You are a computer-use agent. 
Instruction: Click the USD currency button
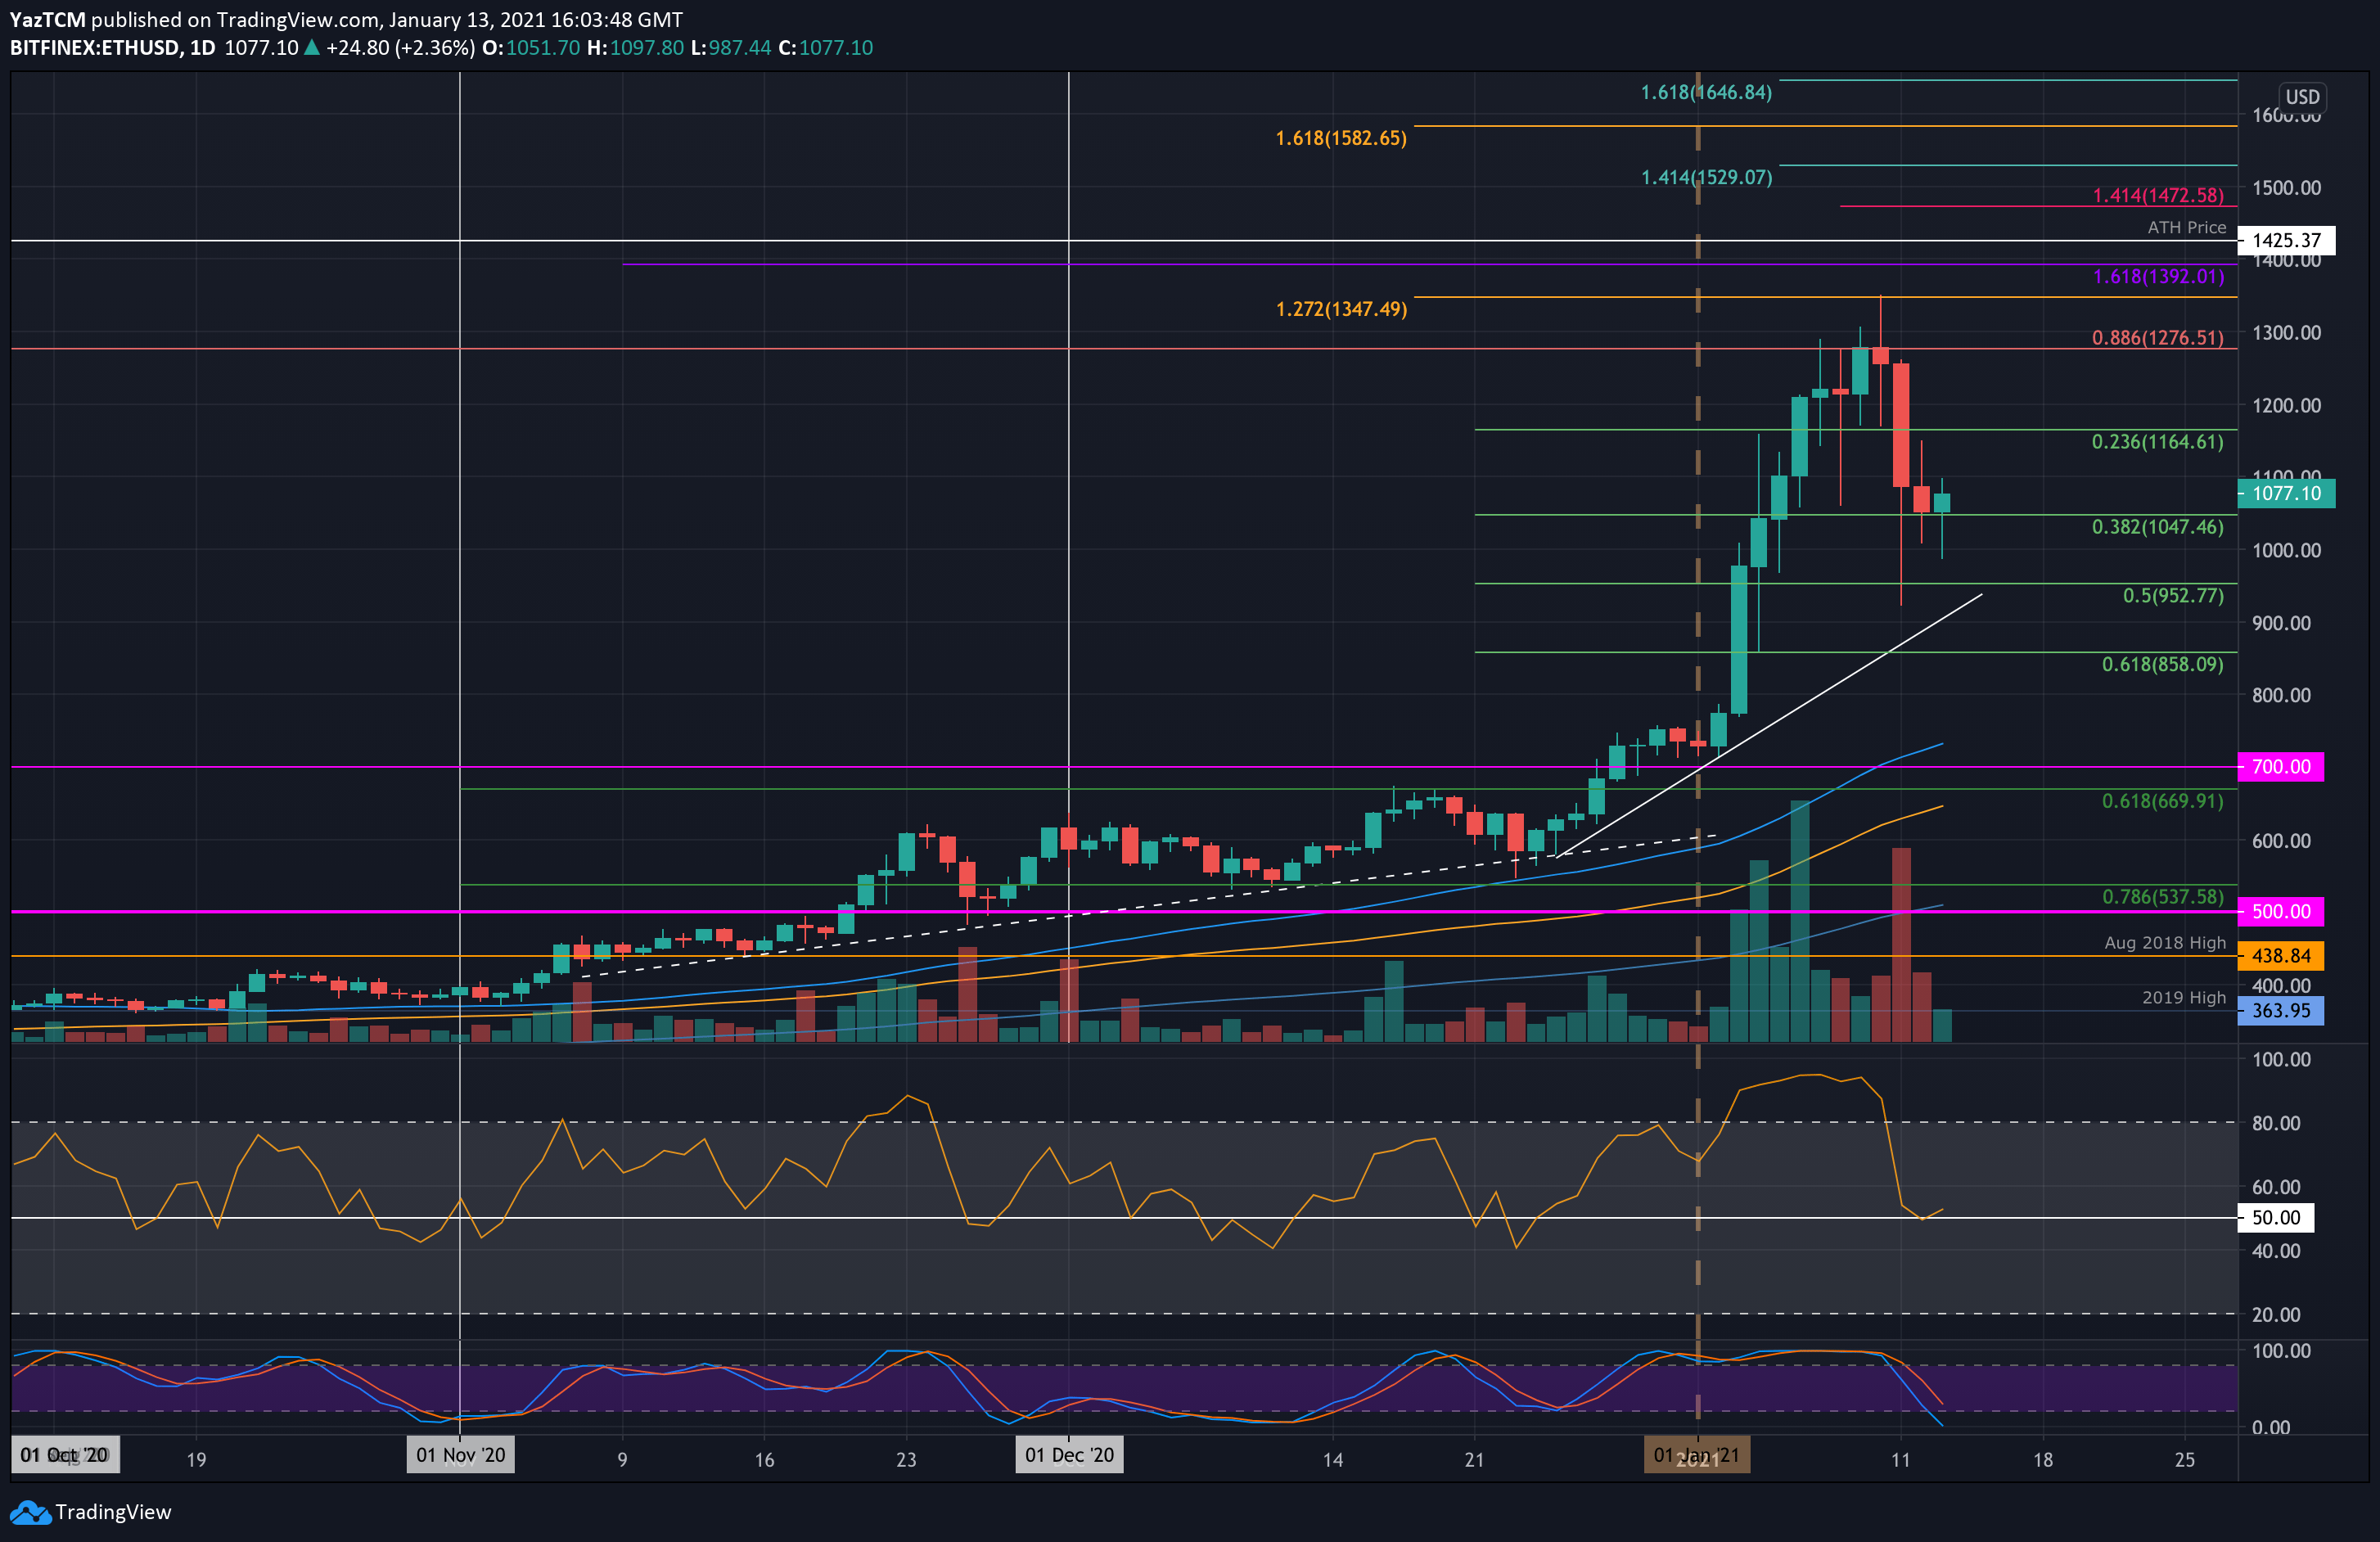pos(2302,97)
